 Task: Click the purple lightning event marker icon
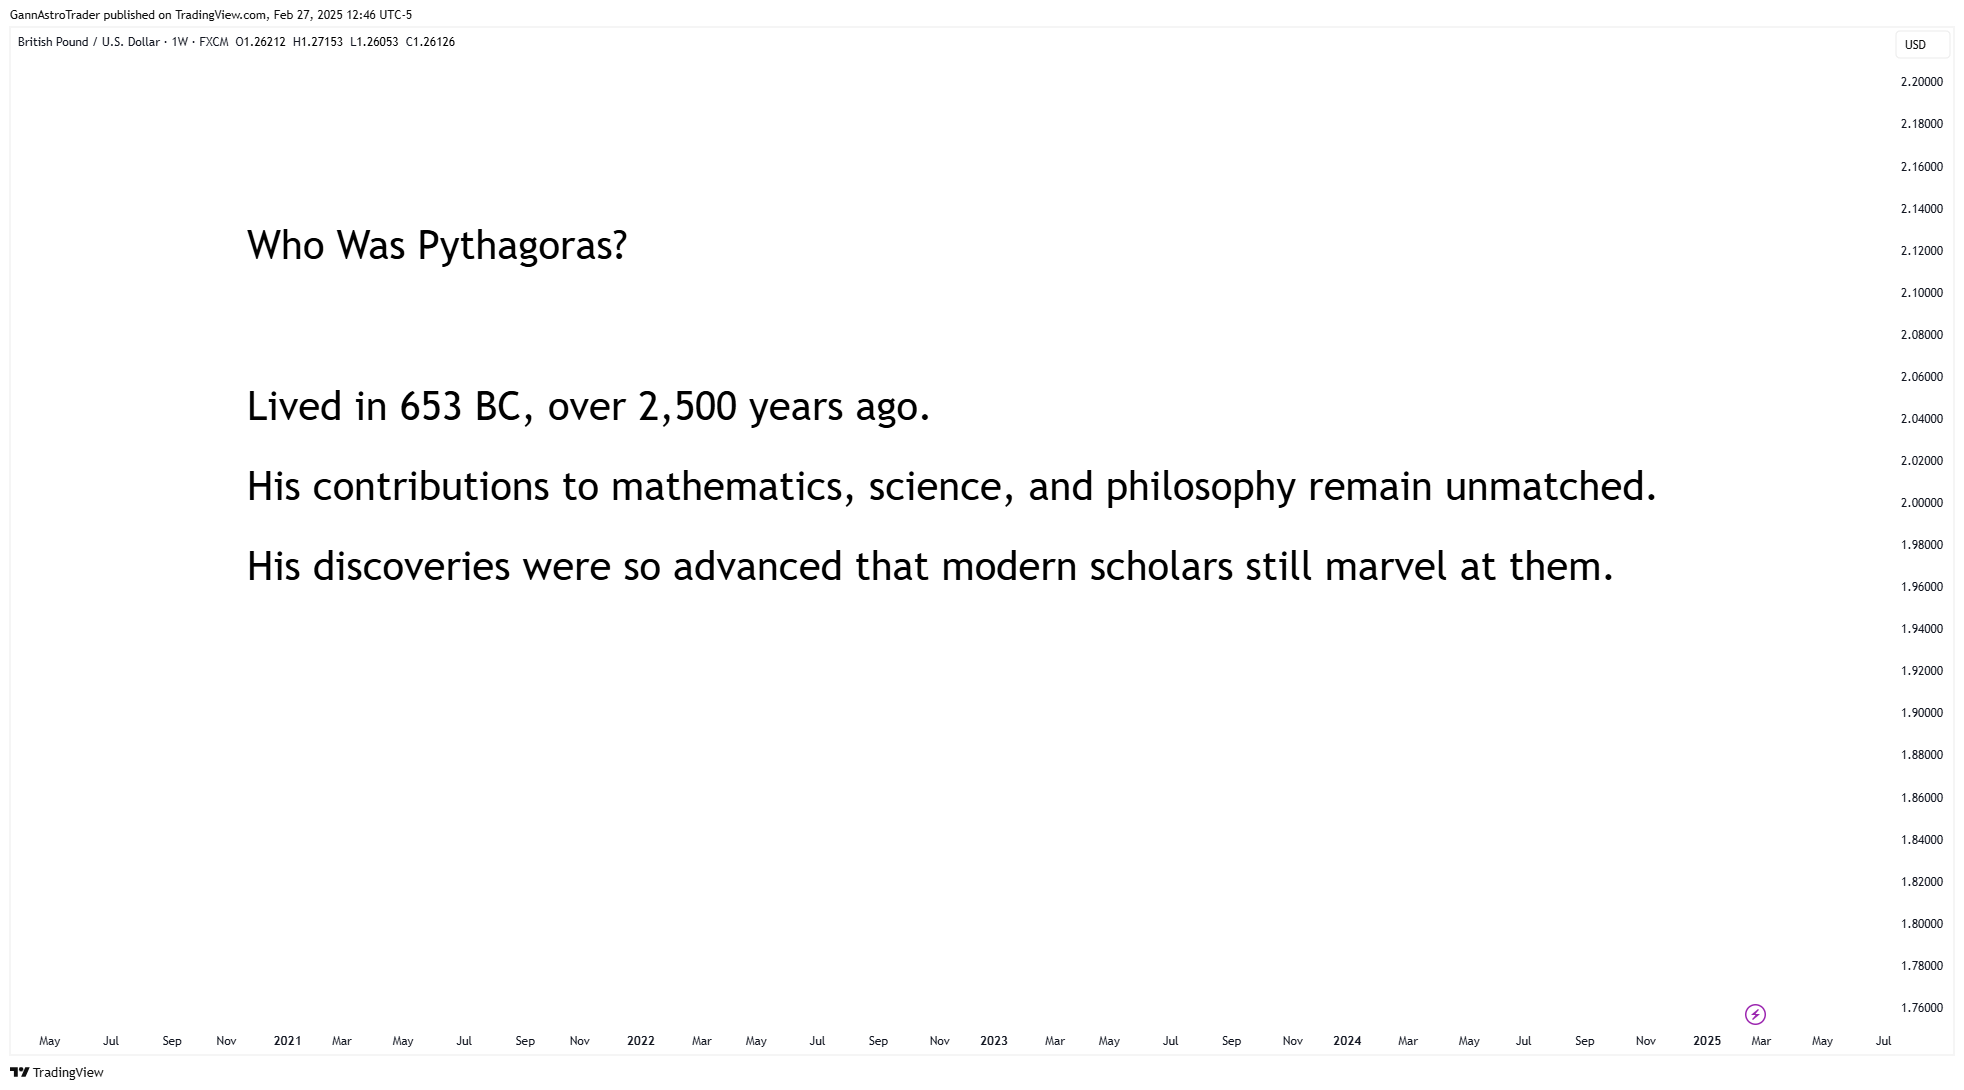point(1755,1014)
